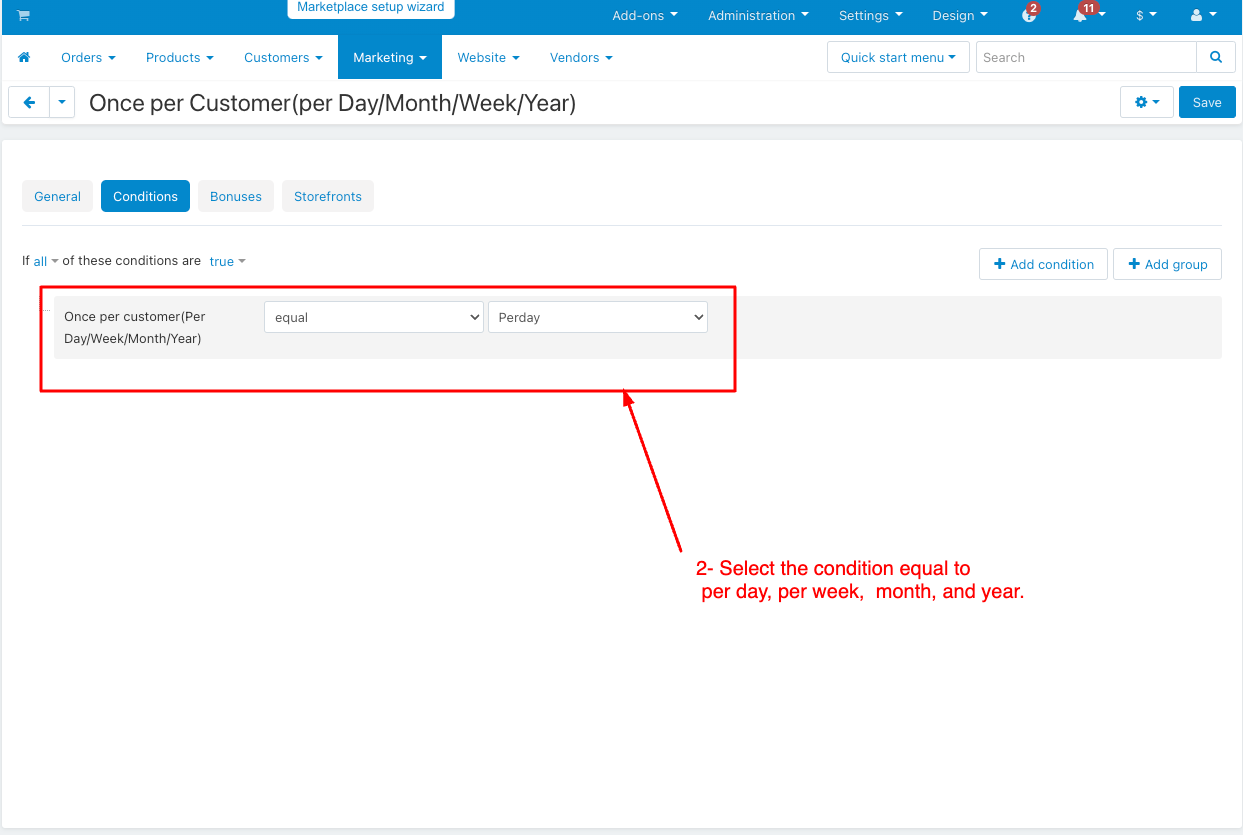Click the shopping cart icon
The height and width of the screenshot is (835, 1243).
pos(23,15)
